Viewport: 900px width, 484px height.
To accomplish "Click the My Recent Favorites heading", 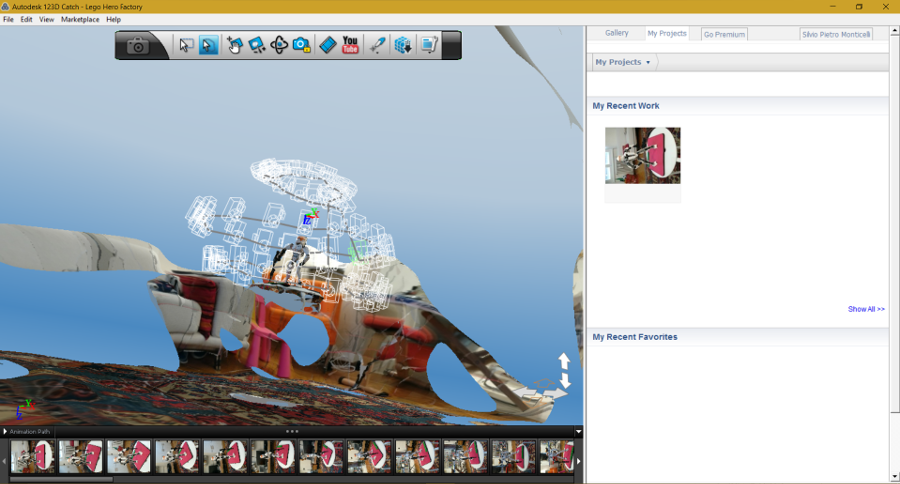I will (635, 337).
